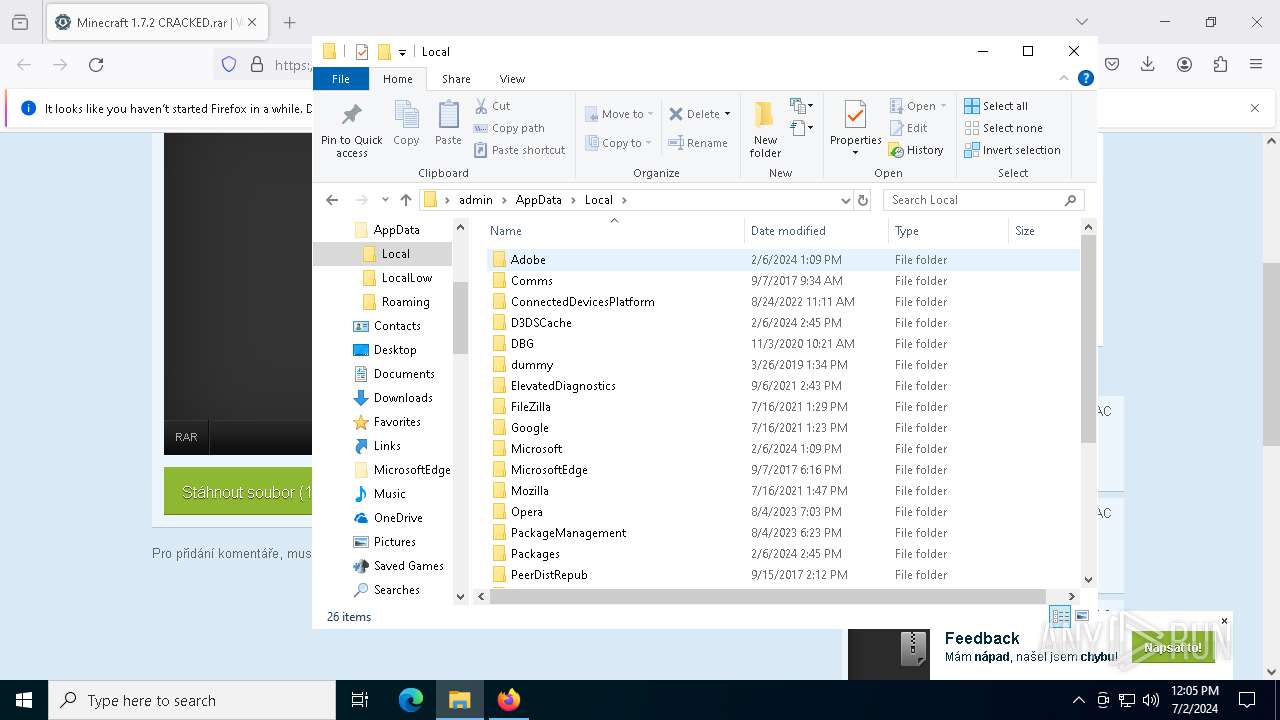Click the Search Local field

click(984, 200)
